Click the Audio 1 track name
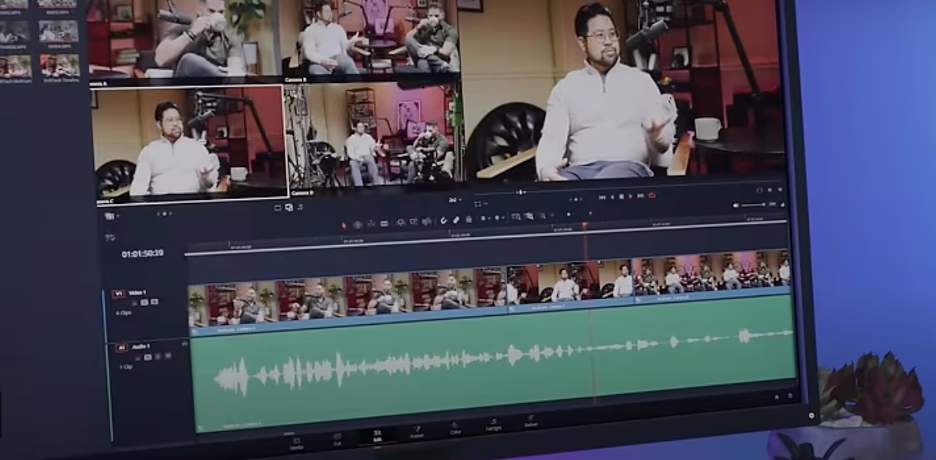 [x=141, y=347]
